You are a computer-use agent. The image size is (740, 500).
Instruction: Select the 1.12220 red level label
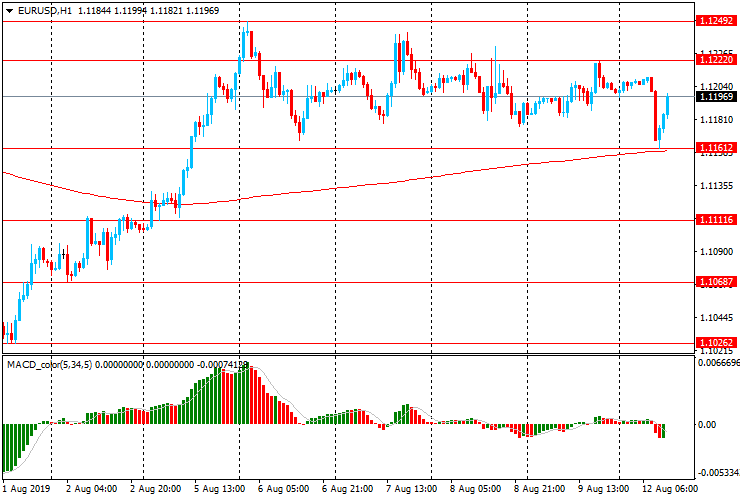tap(716, 59)
